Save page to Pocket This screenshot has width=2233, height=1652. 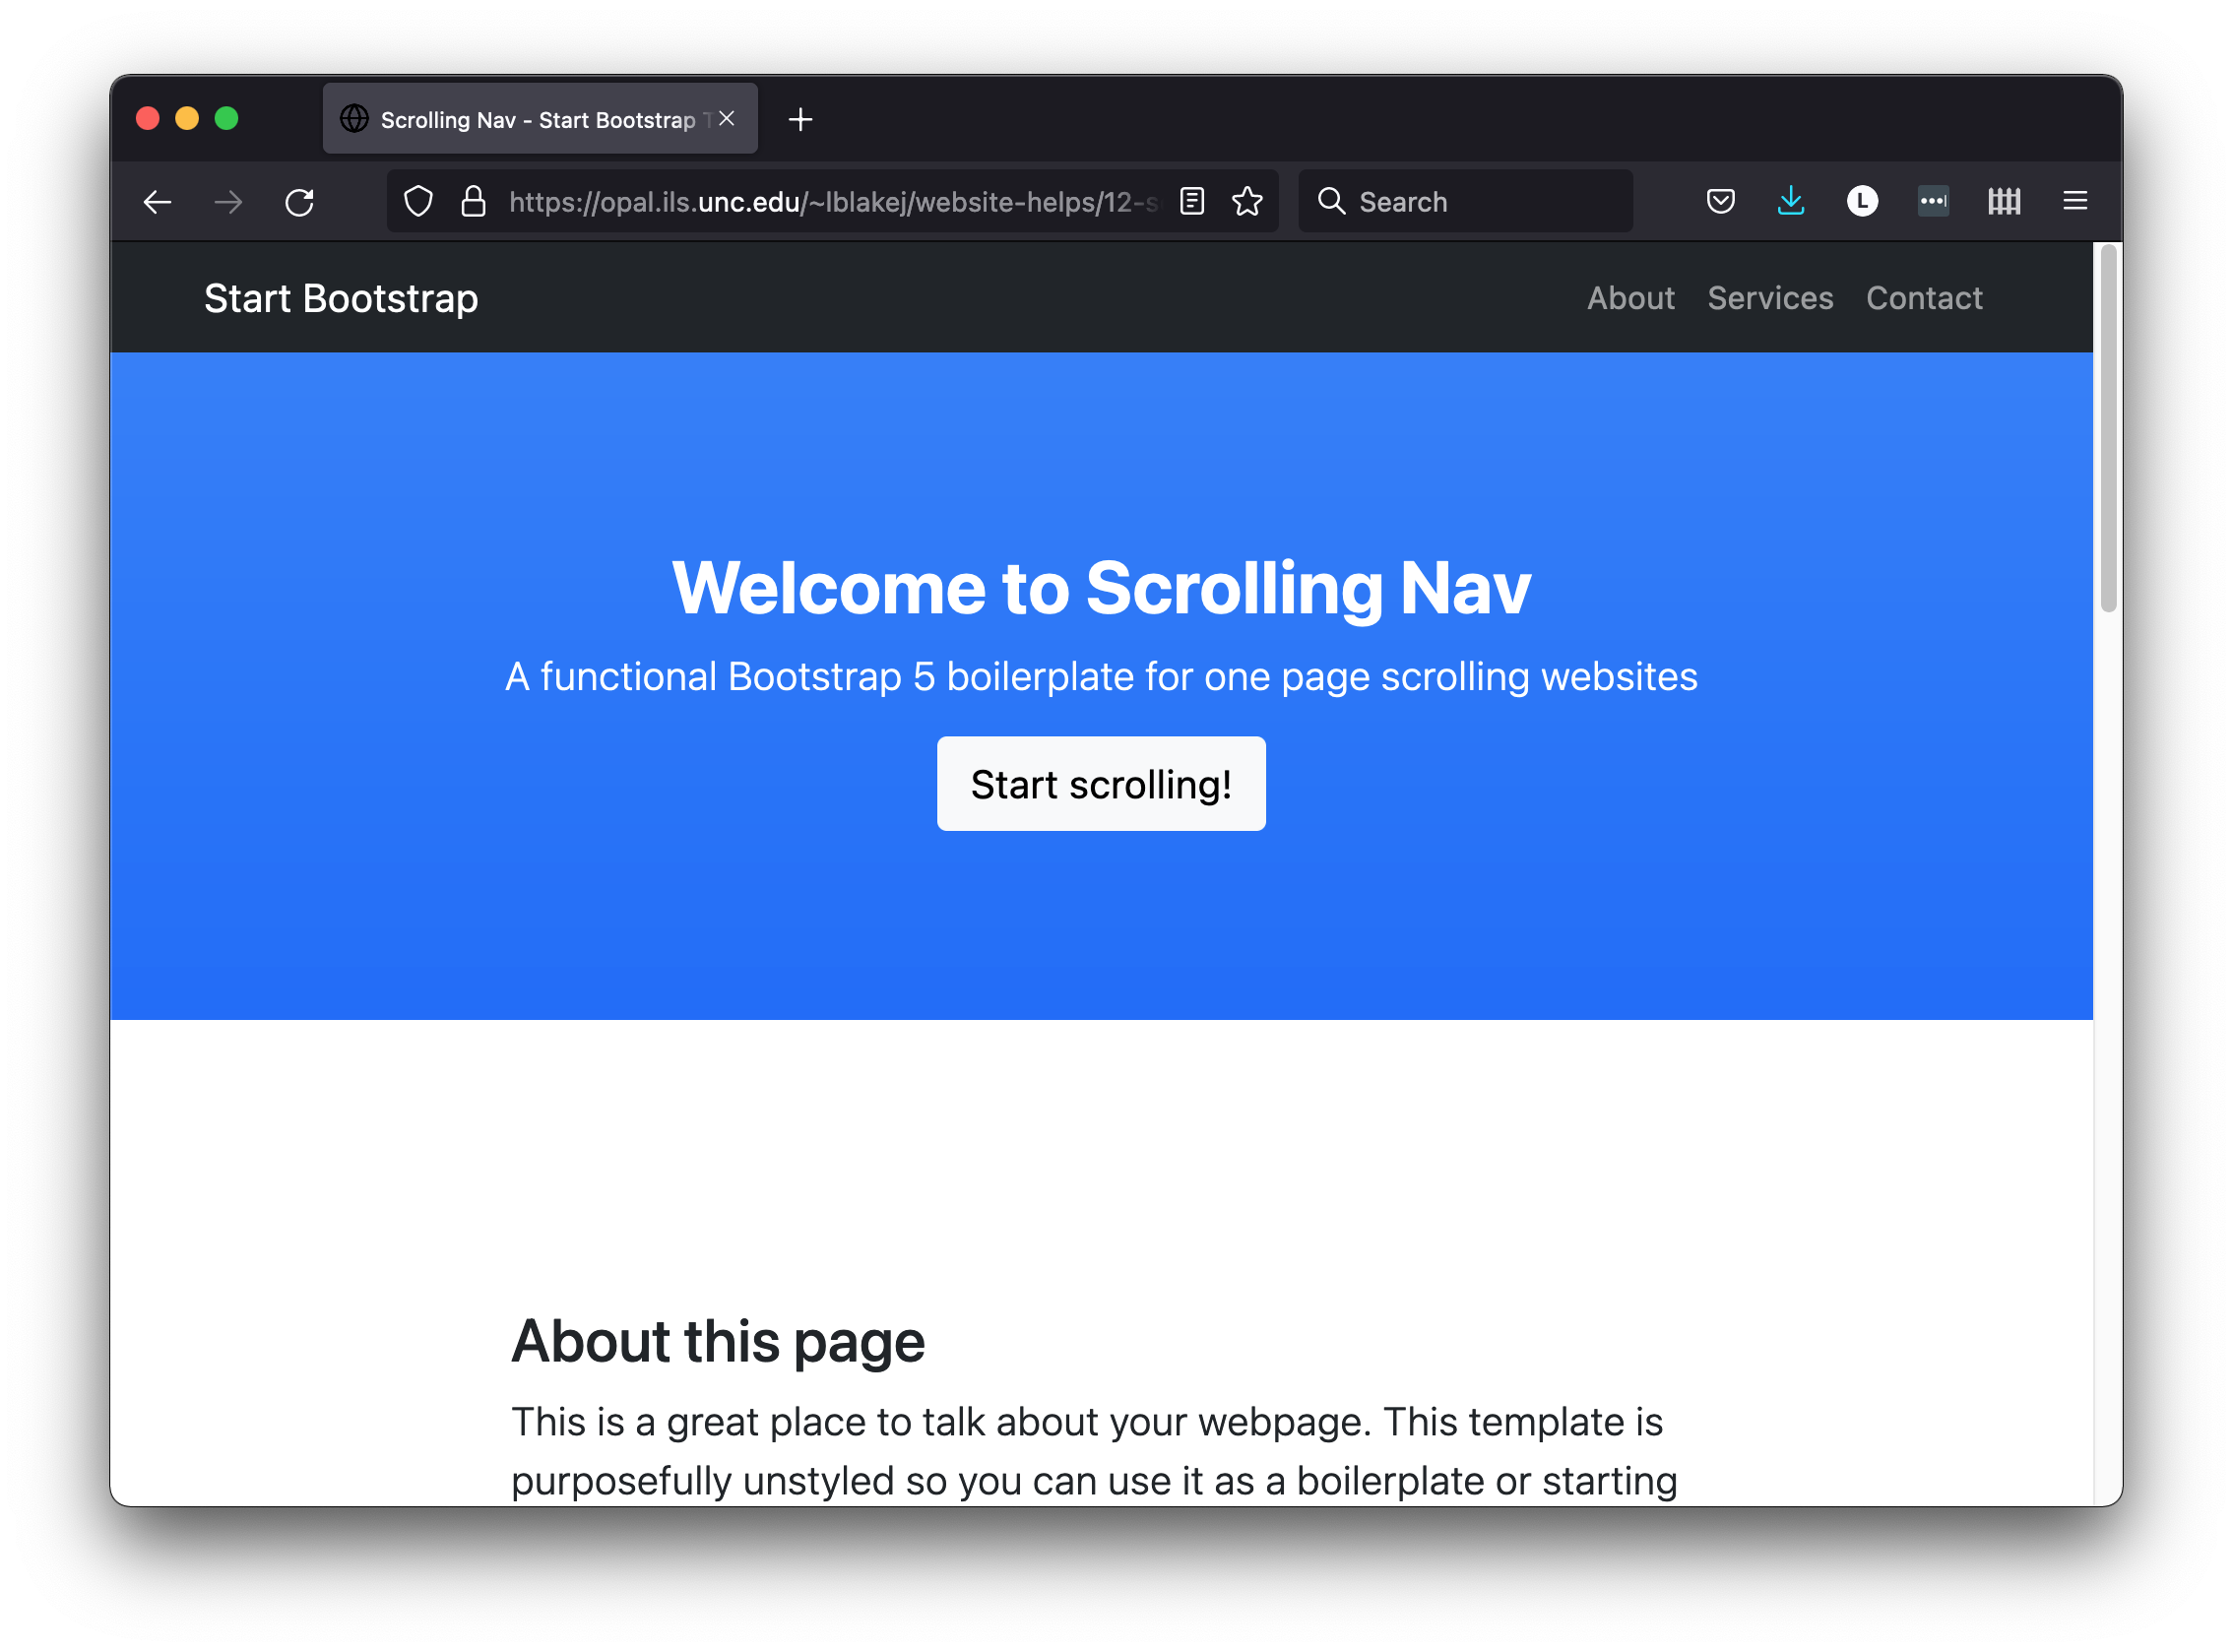point(1720,202)
